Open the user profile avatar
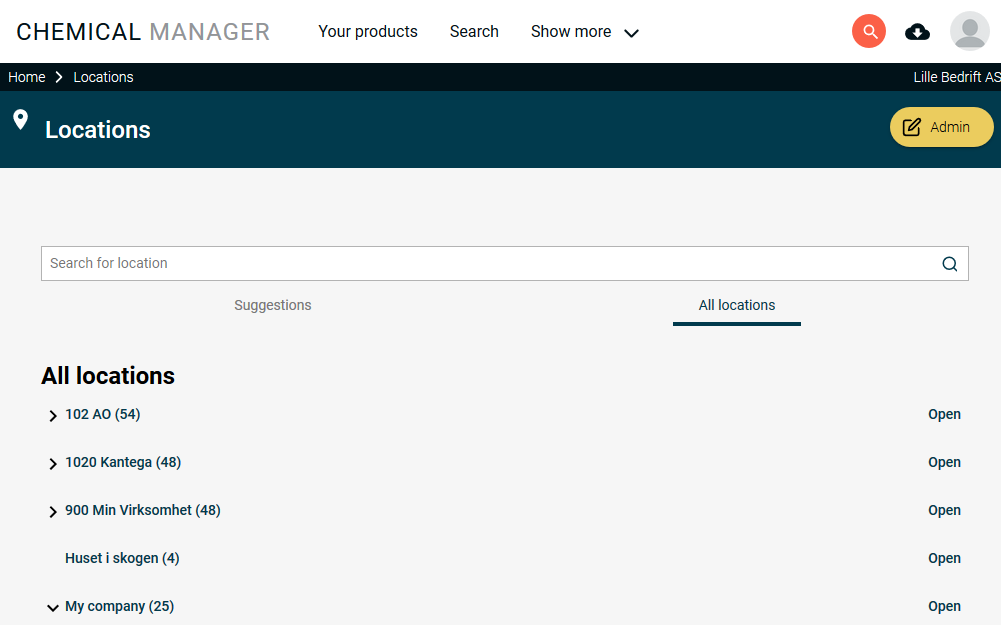Viewport: 1001px width, 625px height. coord(970,31)
